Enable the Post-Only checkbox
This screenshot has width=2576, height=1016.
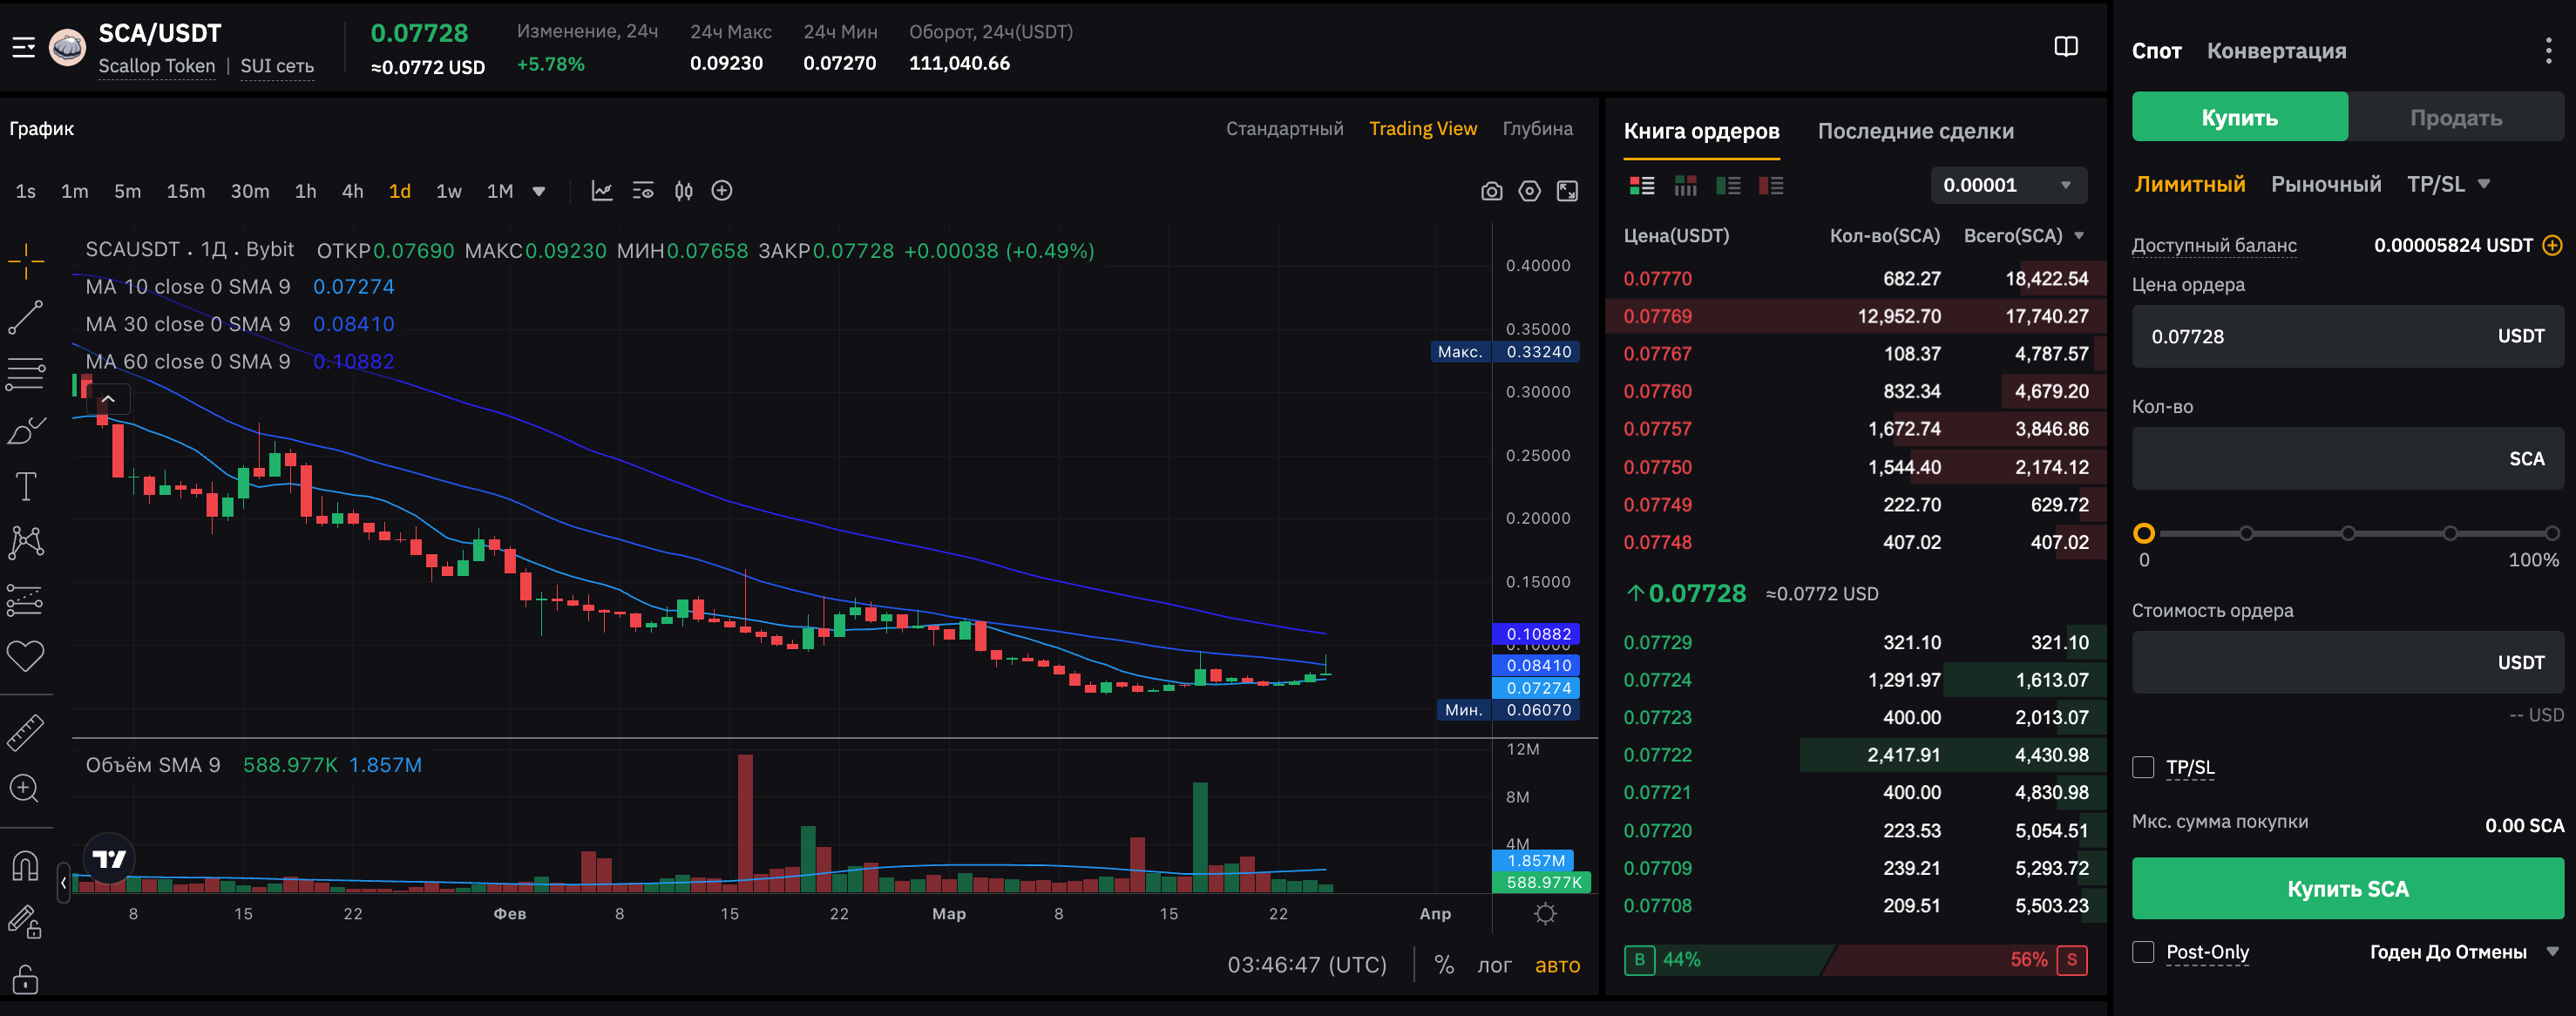click(2143, 952)
